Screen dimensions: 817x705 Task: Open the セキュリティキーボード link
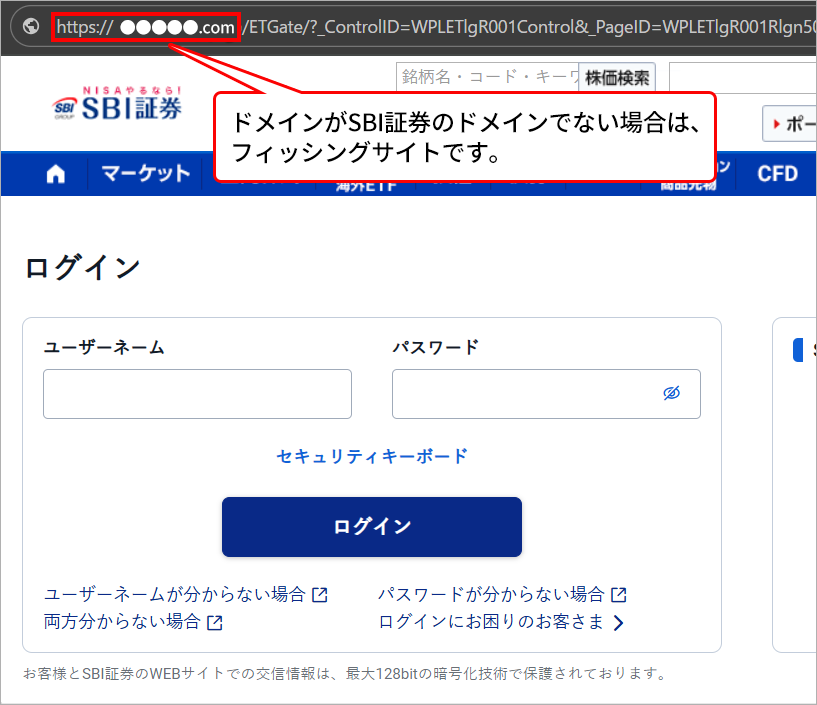[x=372, y=456]
